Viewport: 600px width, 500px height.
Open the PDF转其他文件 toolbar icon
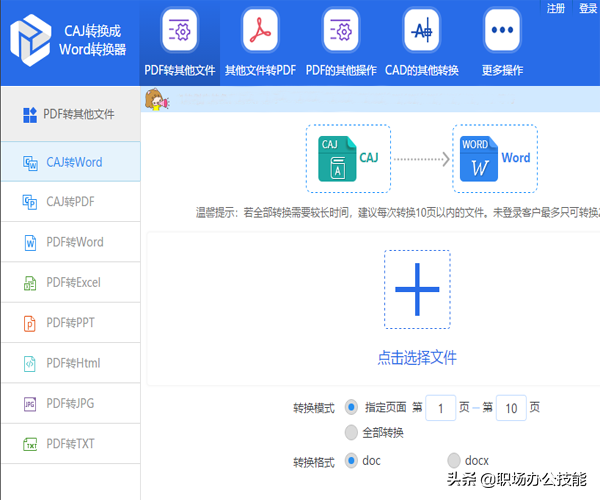pyautogui.click(x=179, y=31)
